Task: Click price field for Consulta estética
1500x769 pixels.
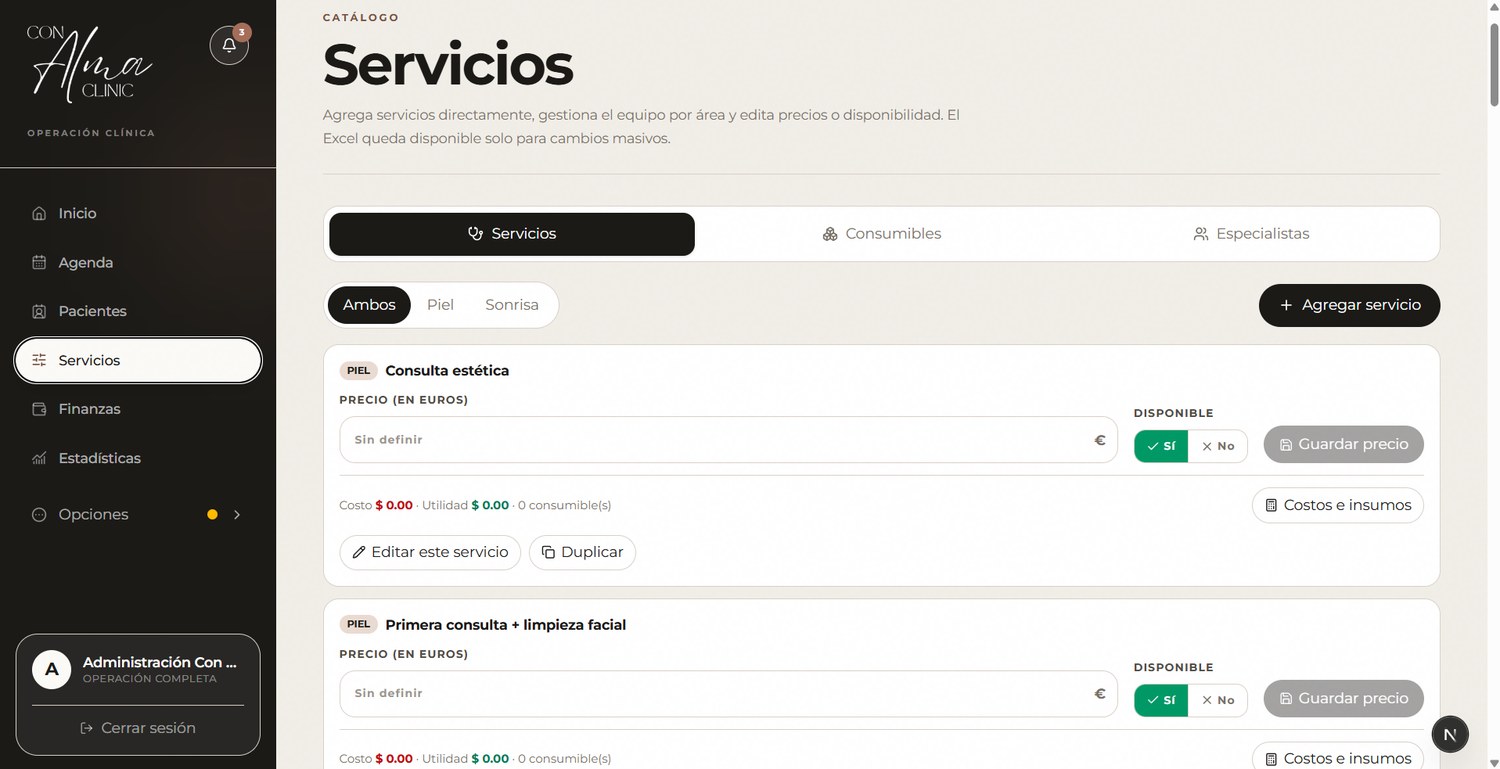Action: pyautogui.click(x=728, y=439)
